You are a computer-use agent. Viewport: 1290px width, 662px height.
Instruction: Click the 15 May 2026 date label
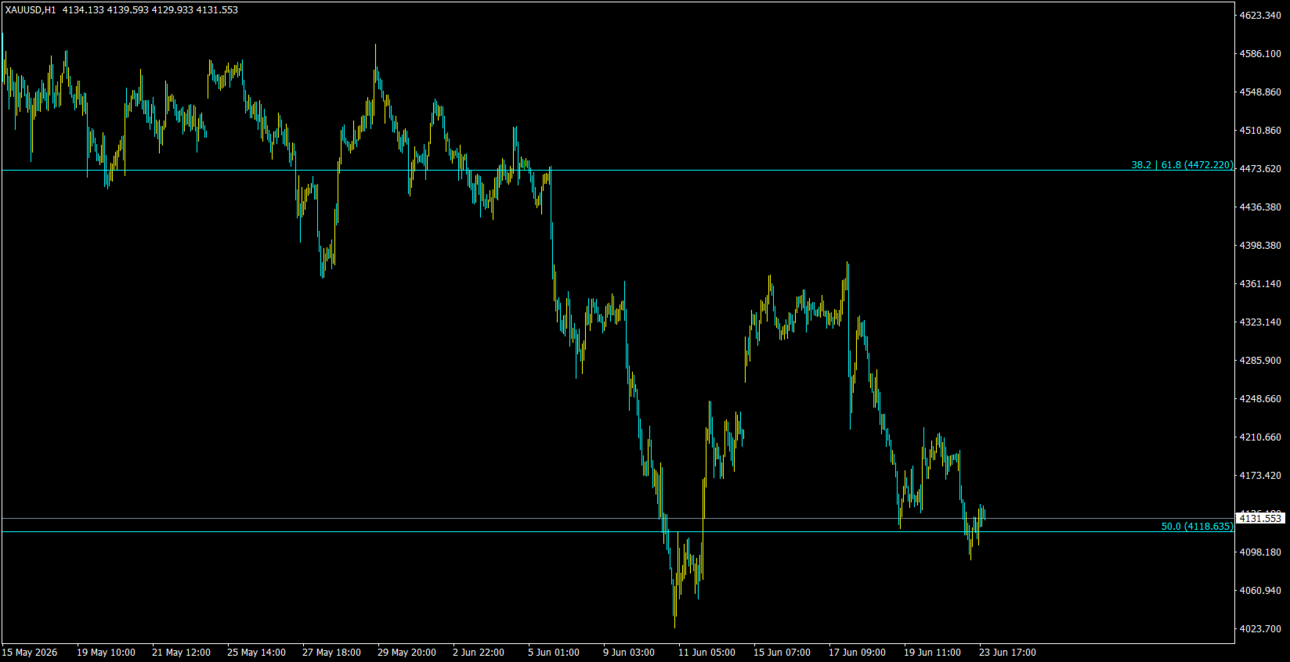[30, 652]
